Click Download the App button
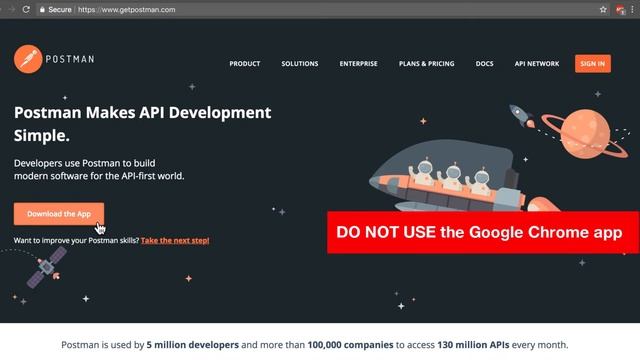 click(x=59, y=214)
